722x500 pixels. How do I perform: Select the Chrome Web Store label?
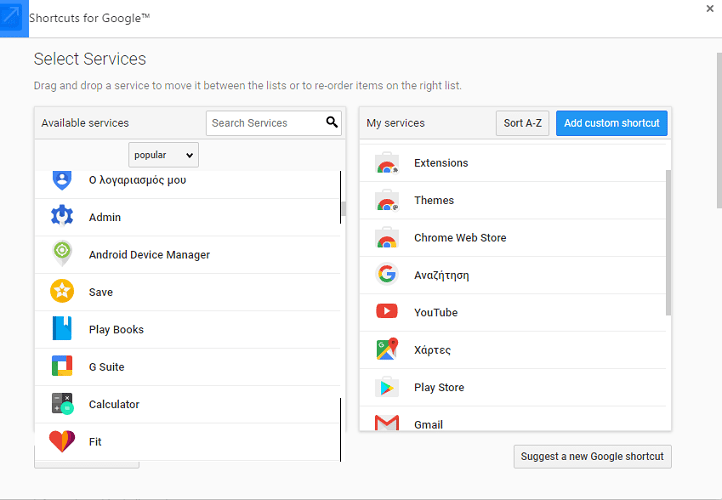460,238
